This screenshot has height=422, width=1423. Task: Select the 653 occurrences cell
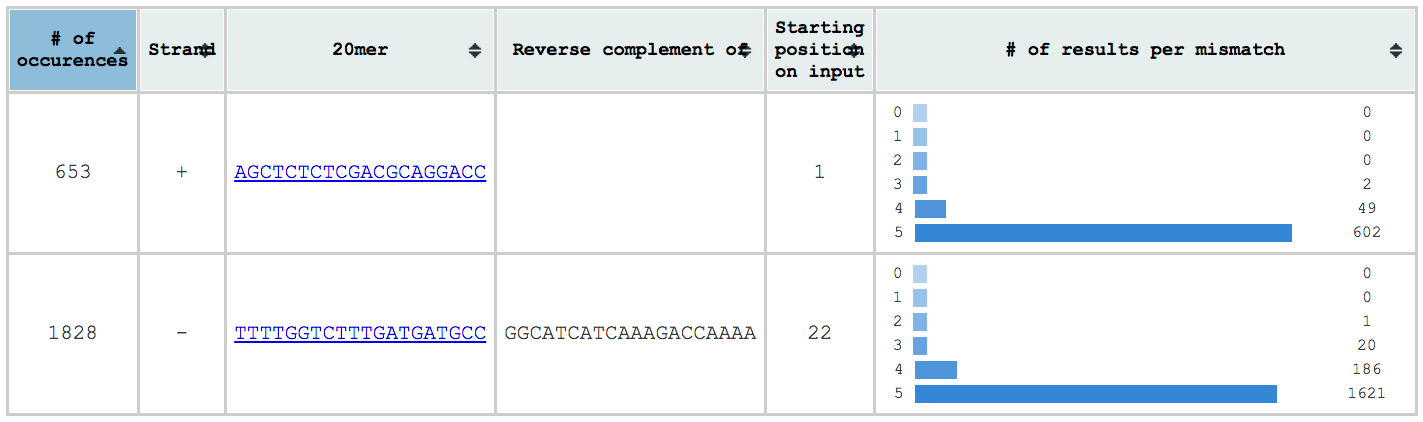[x=73, y=172]
